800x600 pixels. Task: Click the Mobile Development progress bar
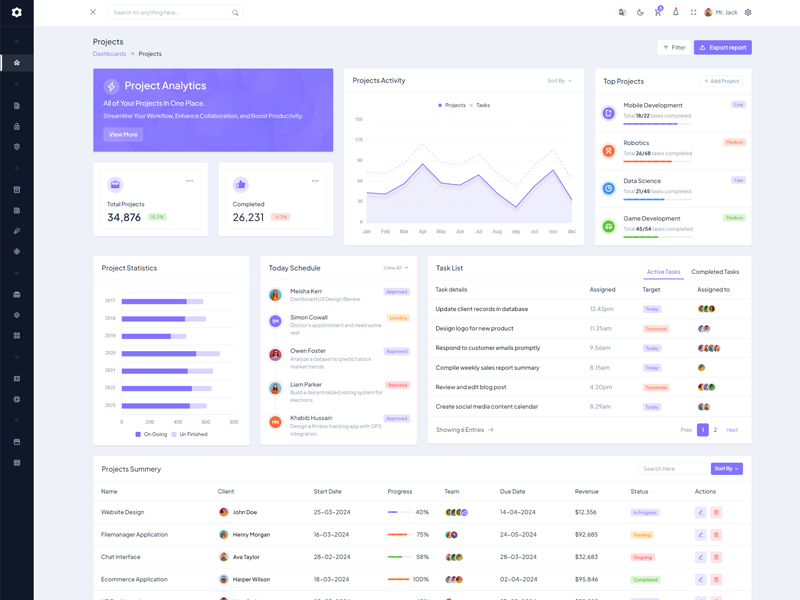[x=657, y=123]
